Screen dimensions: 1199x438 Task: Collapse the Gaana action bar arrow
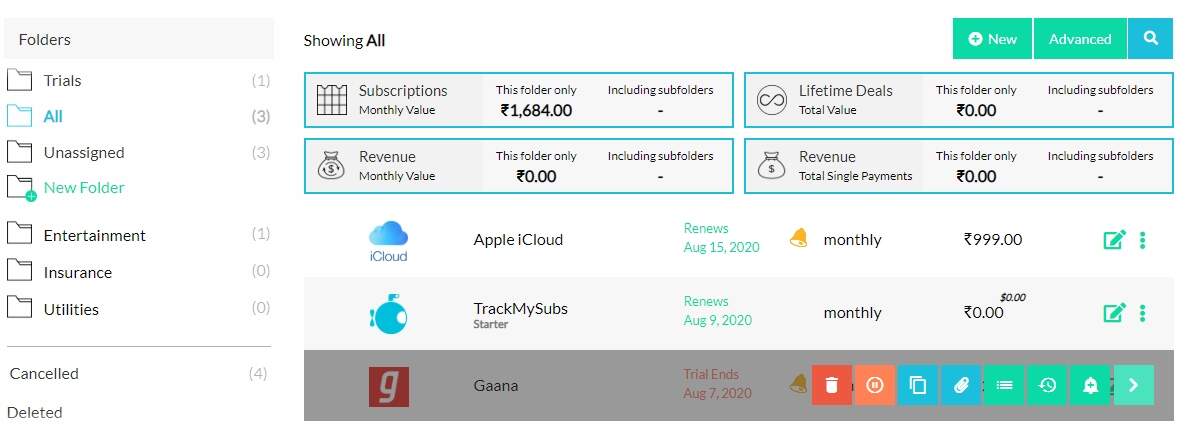click(x=1133, y=385)
